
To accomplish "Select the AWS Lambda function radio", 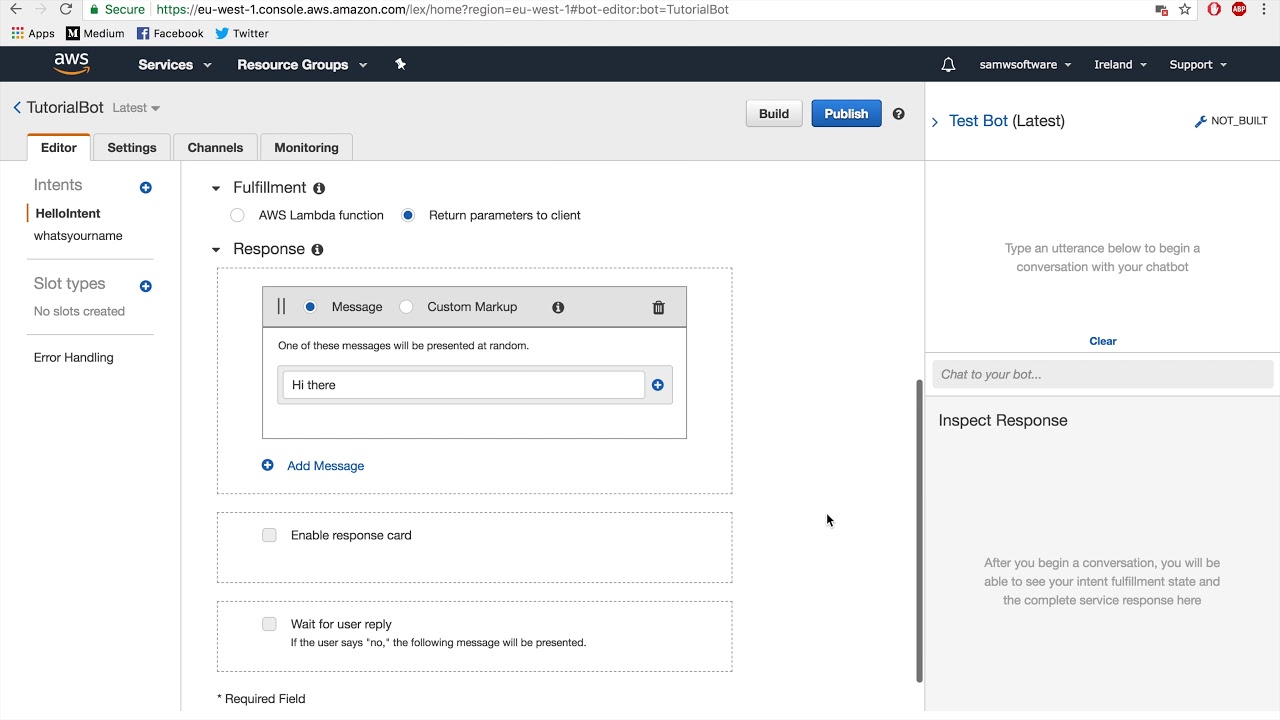I will point(237,215).
